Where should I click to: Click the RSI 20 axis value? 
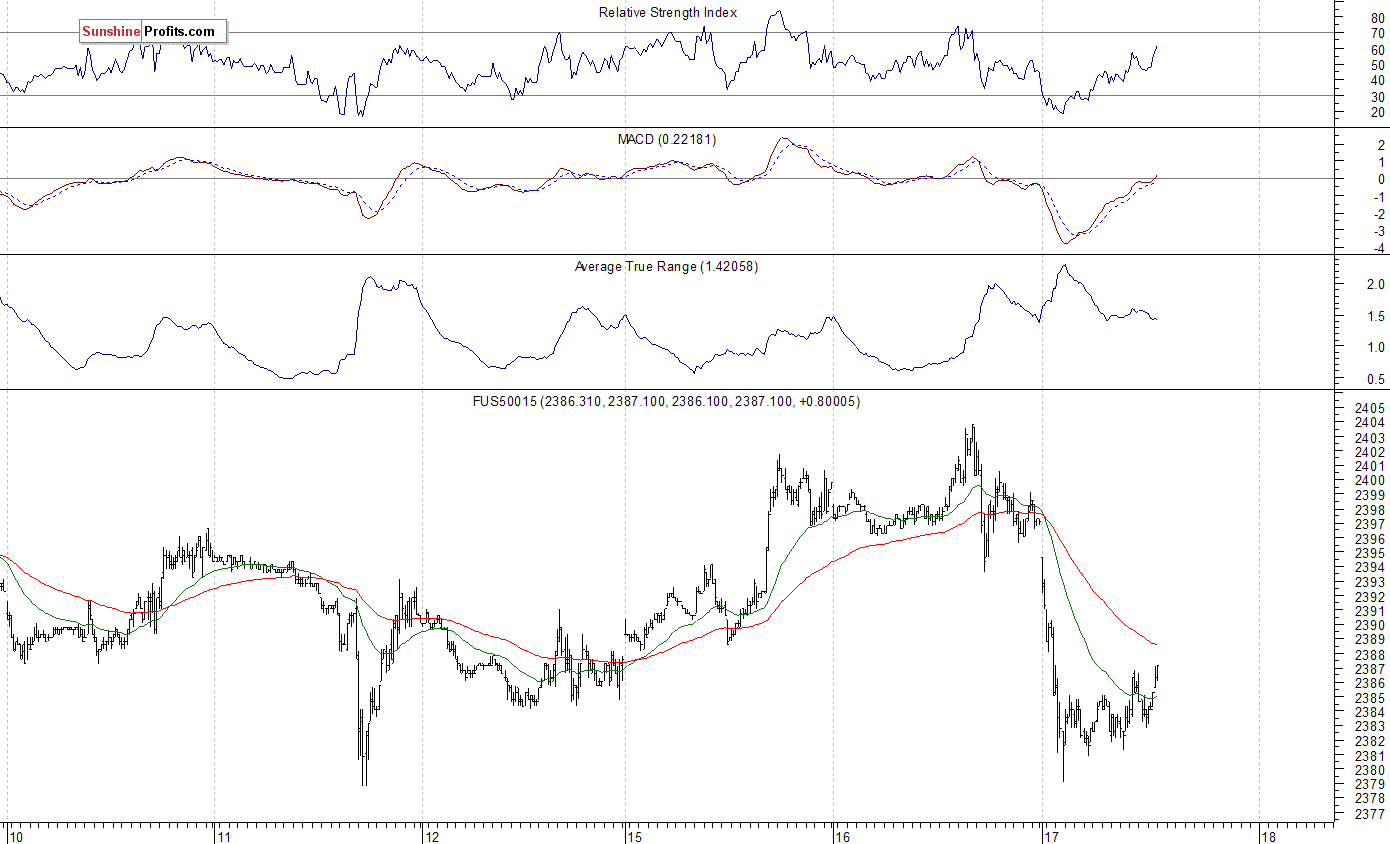point(1377,113)
